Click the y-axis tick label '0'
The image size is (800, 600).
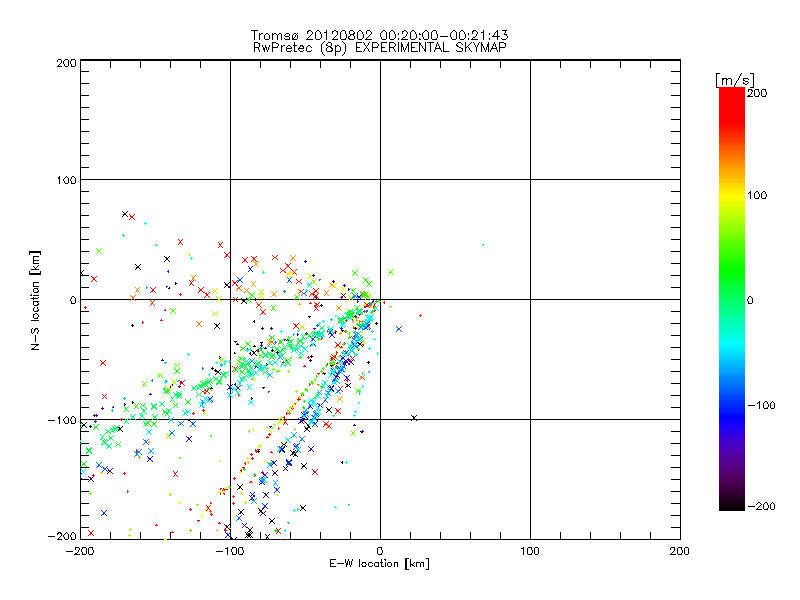pyautogui.click(x=73, y=300)
